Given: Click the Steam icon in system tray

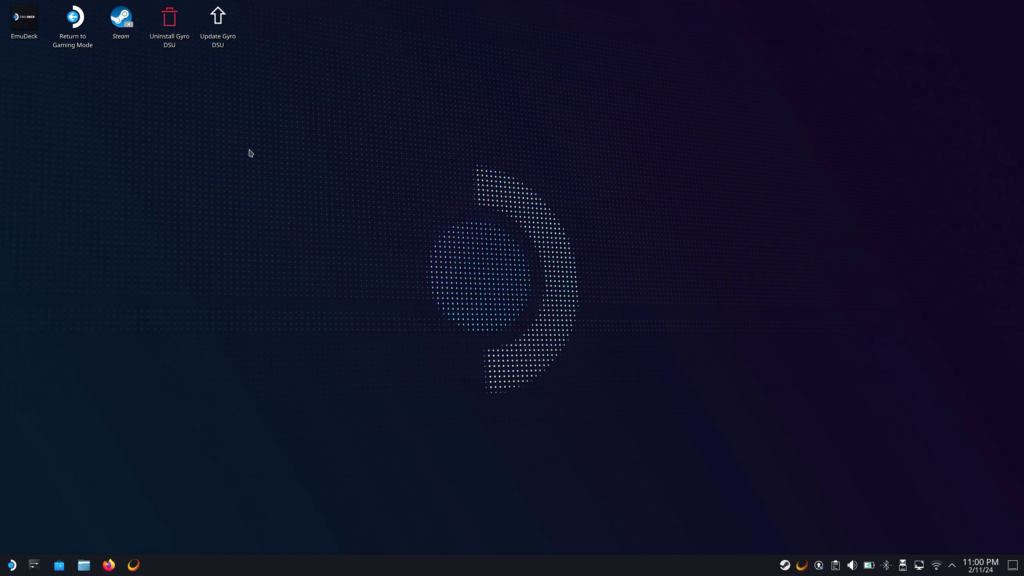Looking at the screenshot, I should tap(785, 565).
